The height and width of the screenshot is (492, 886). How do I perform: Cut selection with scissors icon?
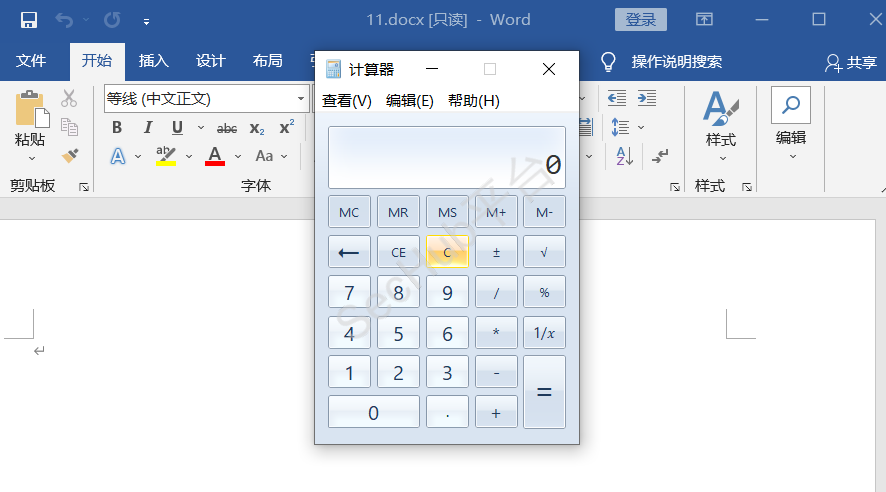[x=69, y=98]
